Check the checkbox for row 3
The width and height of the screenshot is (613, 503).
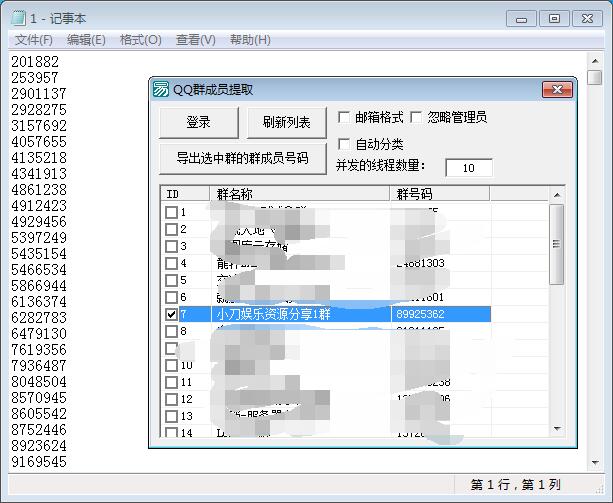click(171, 246)
